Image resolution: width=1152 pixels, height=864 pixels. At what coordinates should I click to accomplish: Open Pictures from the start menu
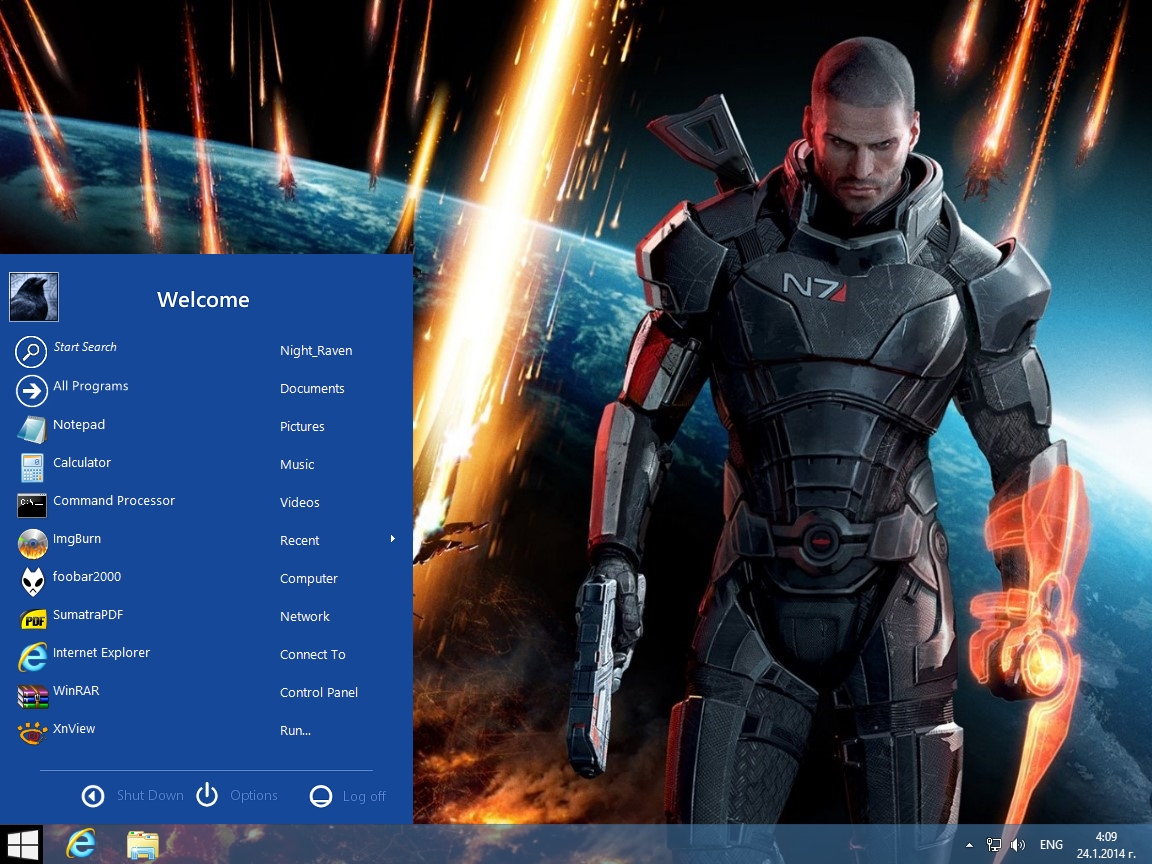point(302,426)
